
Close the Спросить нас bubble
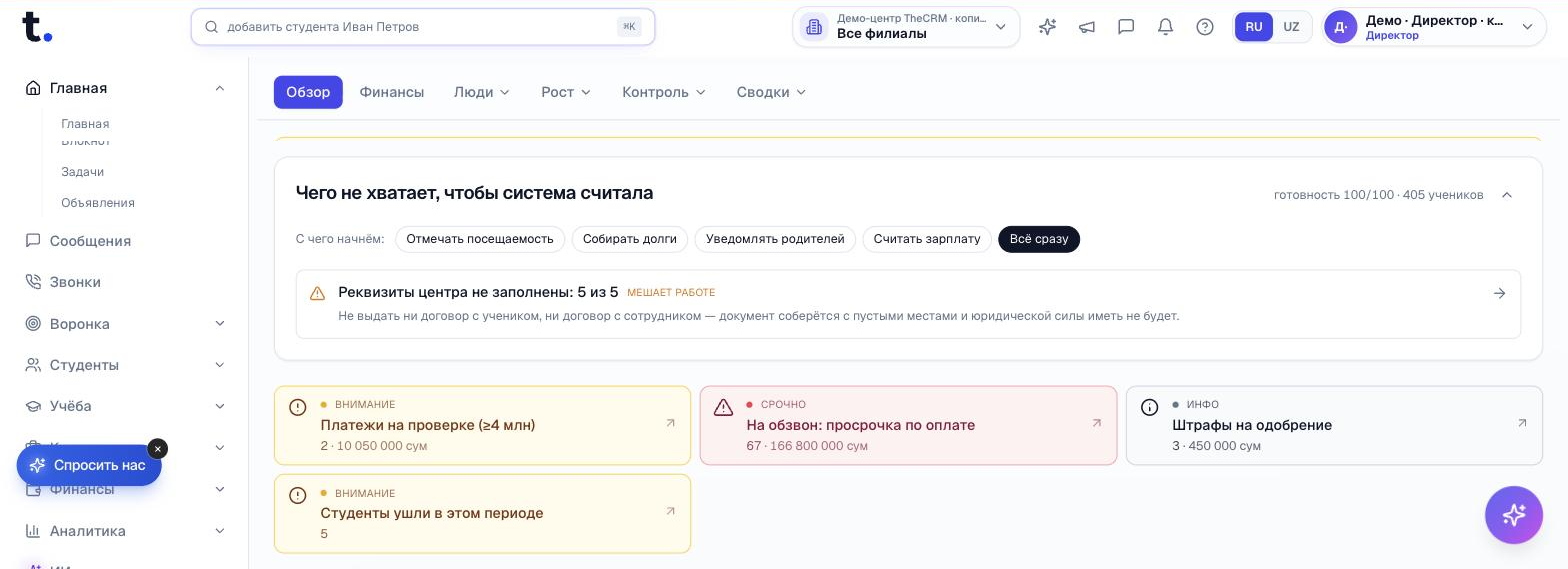(x=158, y=449)
